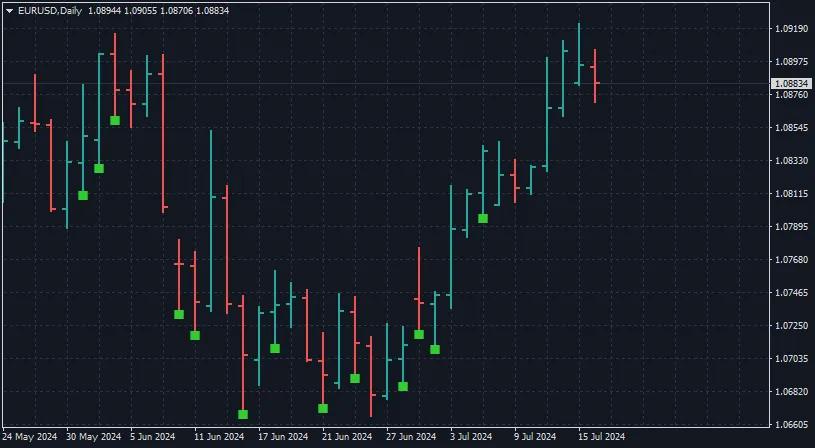The height and width of the screenshot is (448, 815).
Task: Click the leftmost green square marker near 1.08115
Action: coord(83,195)
